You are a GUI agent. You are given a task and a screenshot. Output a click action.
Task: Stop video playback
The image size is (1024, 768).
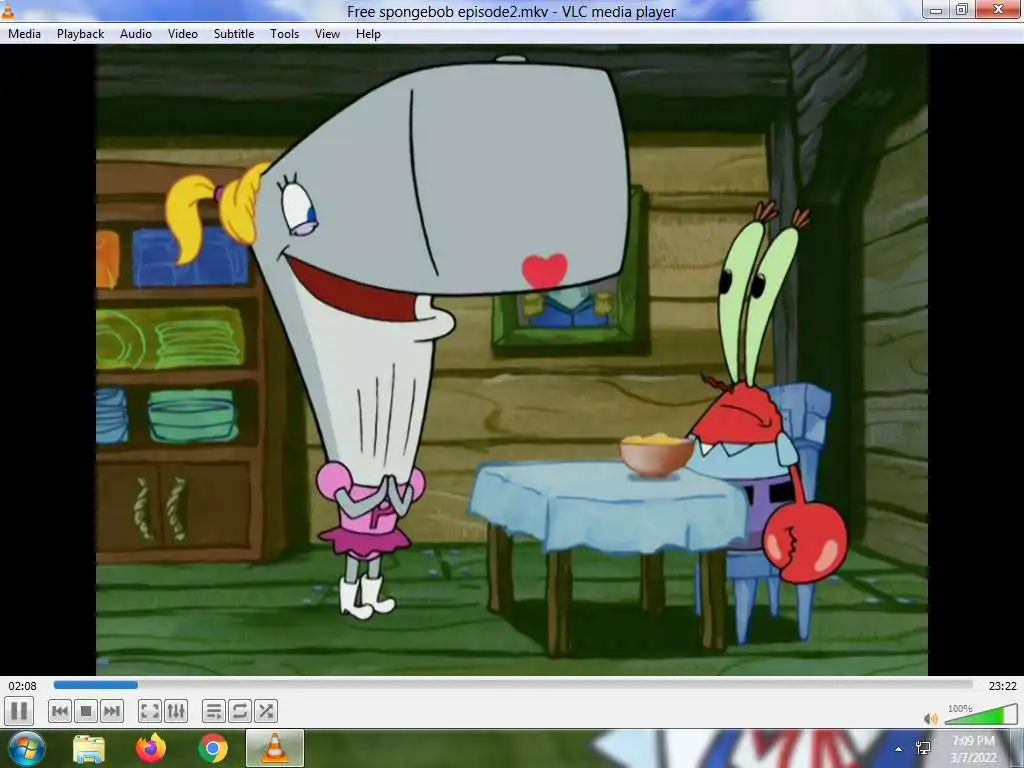coord(86,711)
